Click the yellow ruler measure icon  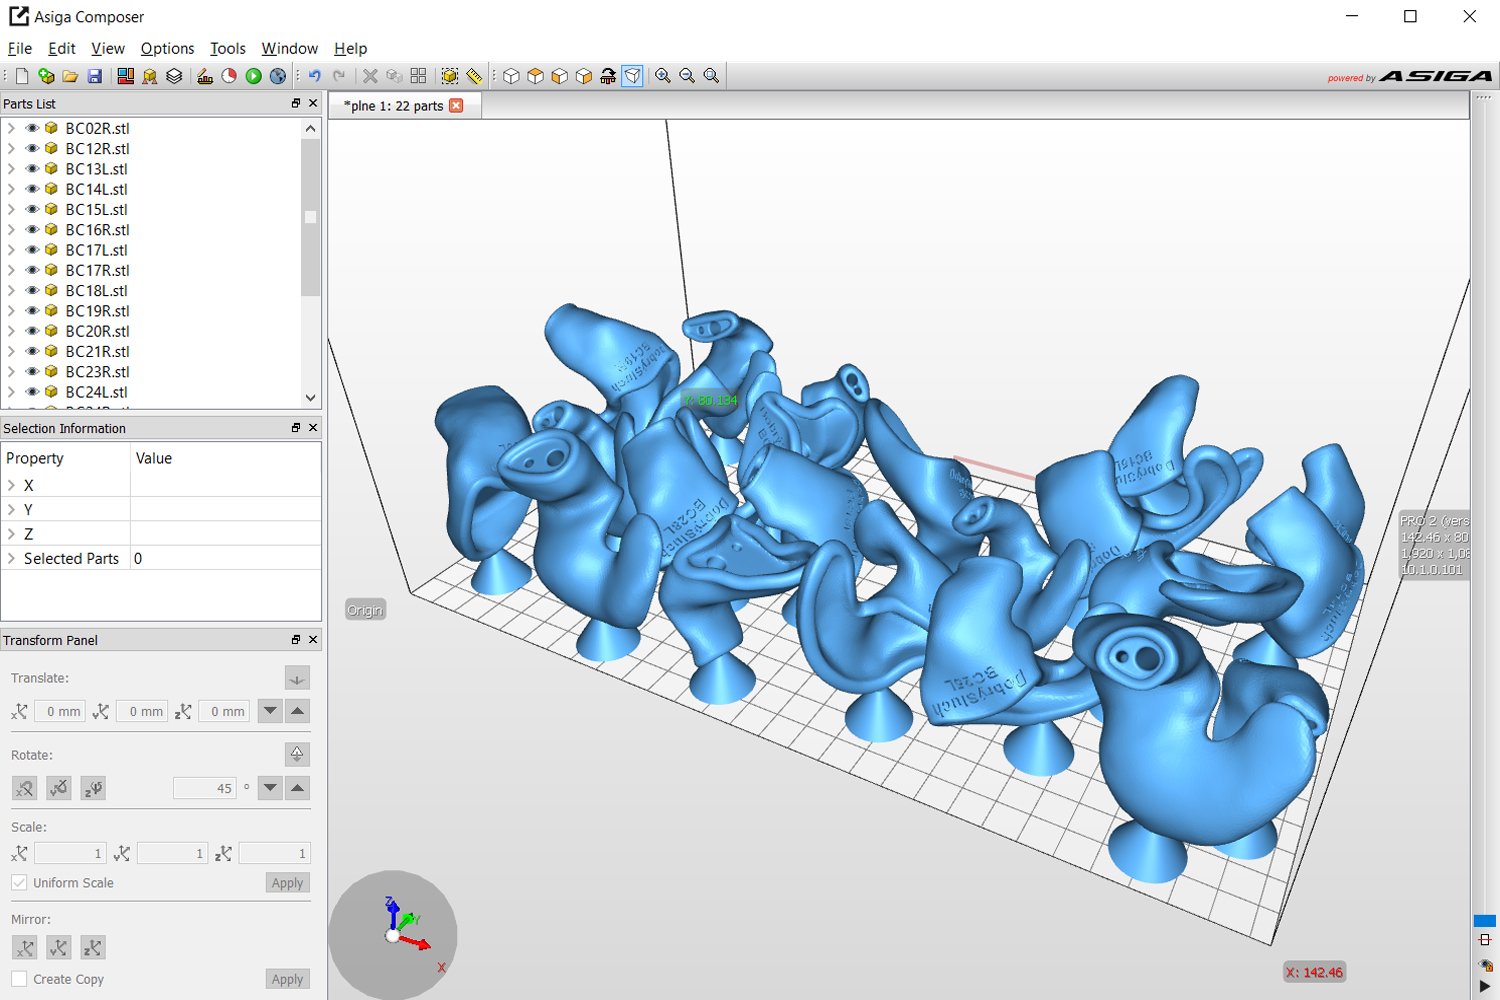[474, 76]
